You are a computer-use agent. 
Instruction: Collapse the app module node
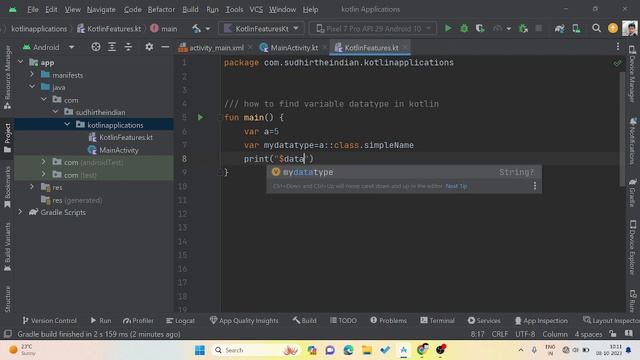point(21,62)
